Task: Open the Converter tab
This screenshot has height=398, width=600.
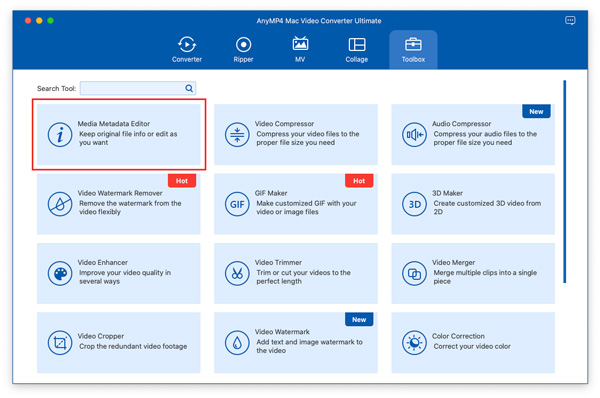Action: pyautogui.click(x=187, y=50)
